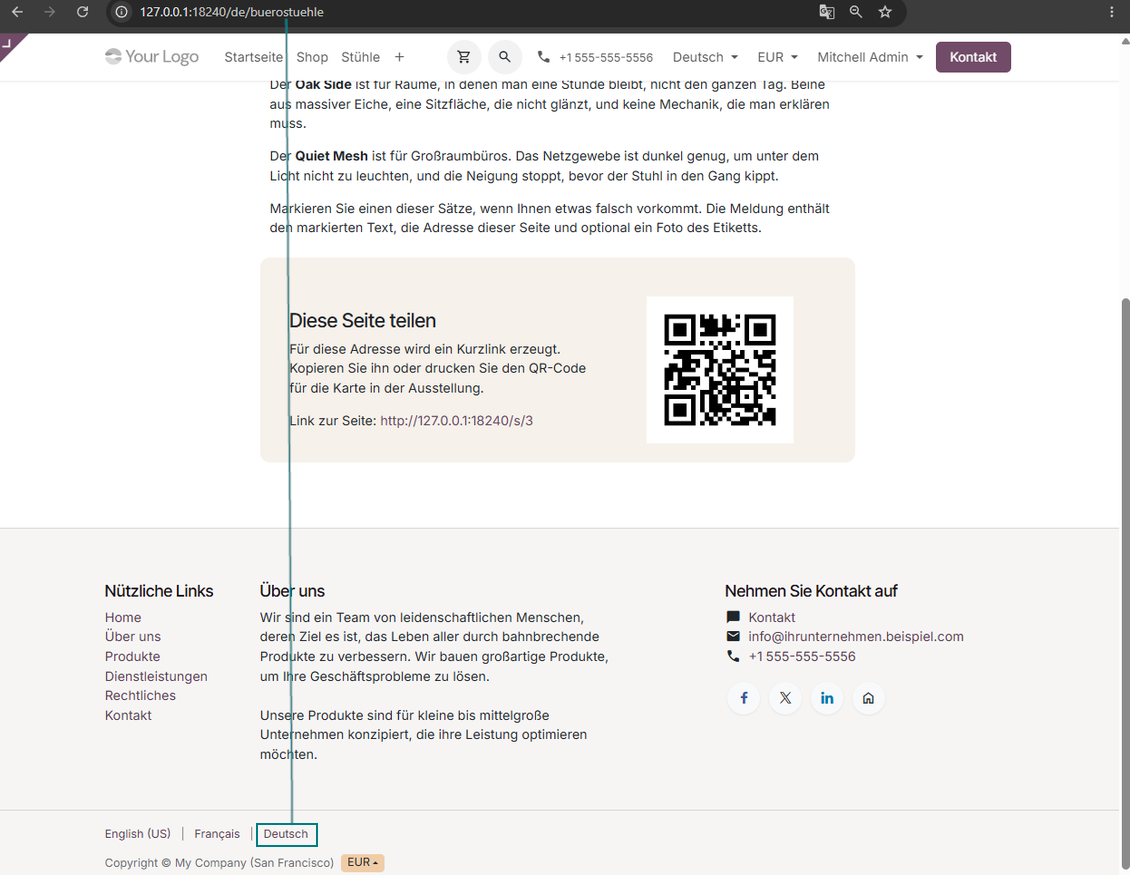
Task: Switch language to English (US) in footer
Action: 138,833
